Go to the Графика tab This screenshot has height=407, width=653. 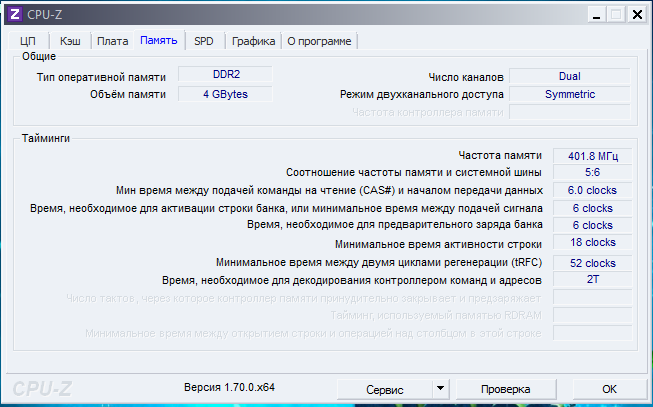pos(253,41)
